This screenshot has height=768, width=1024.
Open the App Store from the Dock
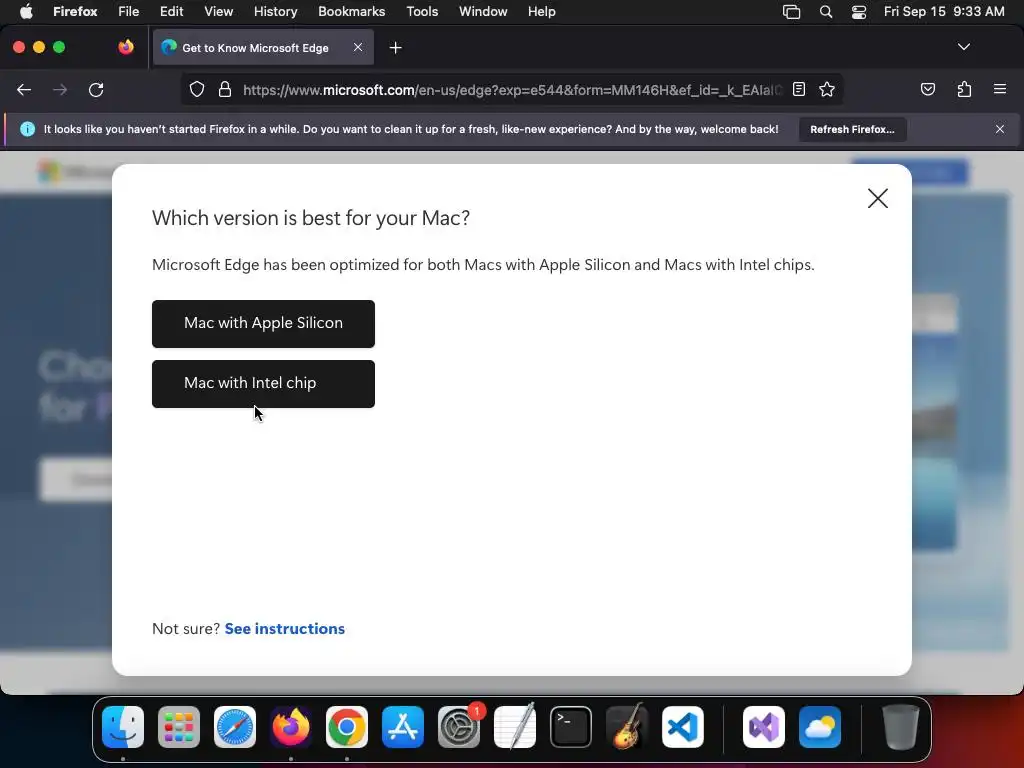coord(403,727)
